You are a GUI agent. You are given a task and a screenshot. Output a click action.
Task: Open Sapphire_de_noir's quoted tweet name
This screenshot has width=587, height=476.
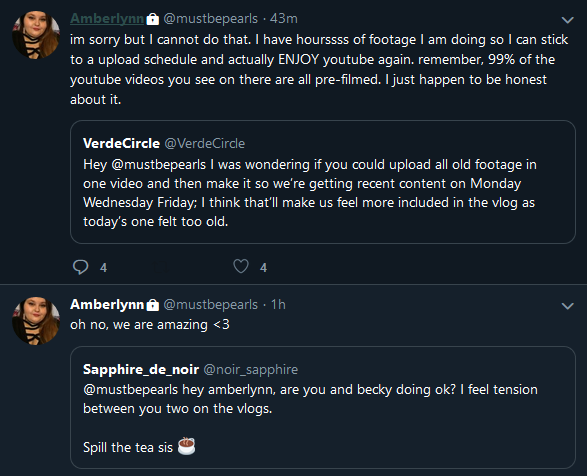click(x=141, y=370)
